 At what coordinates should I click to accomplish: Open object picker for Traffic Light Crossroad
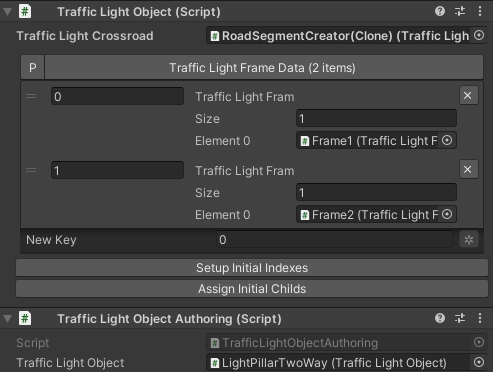click(x=479, y=35)
